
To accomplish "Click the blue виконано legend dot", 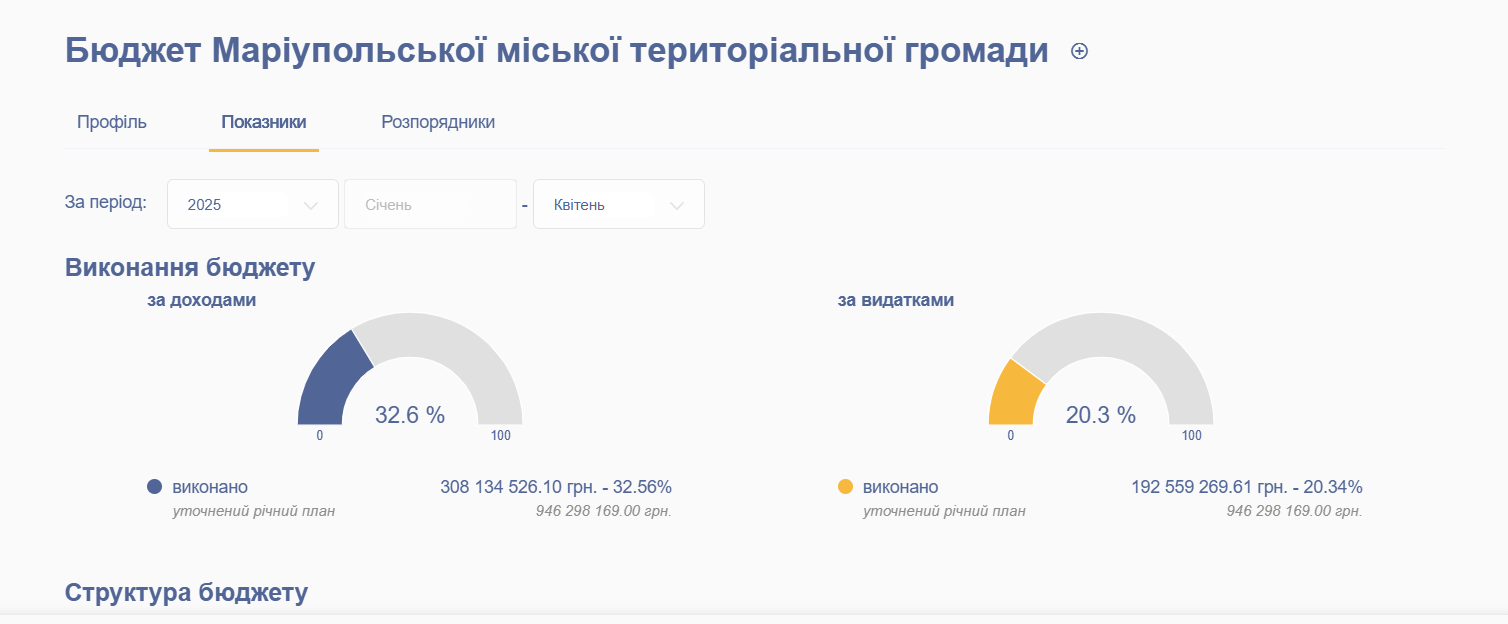I will tap(154, 487).
